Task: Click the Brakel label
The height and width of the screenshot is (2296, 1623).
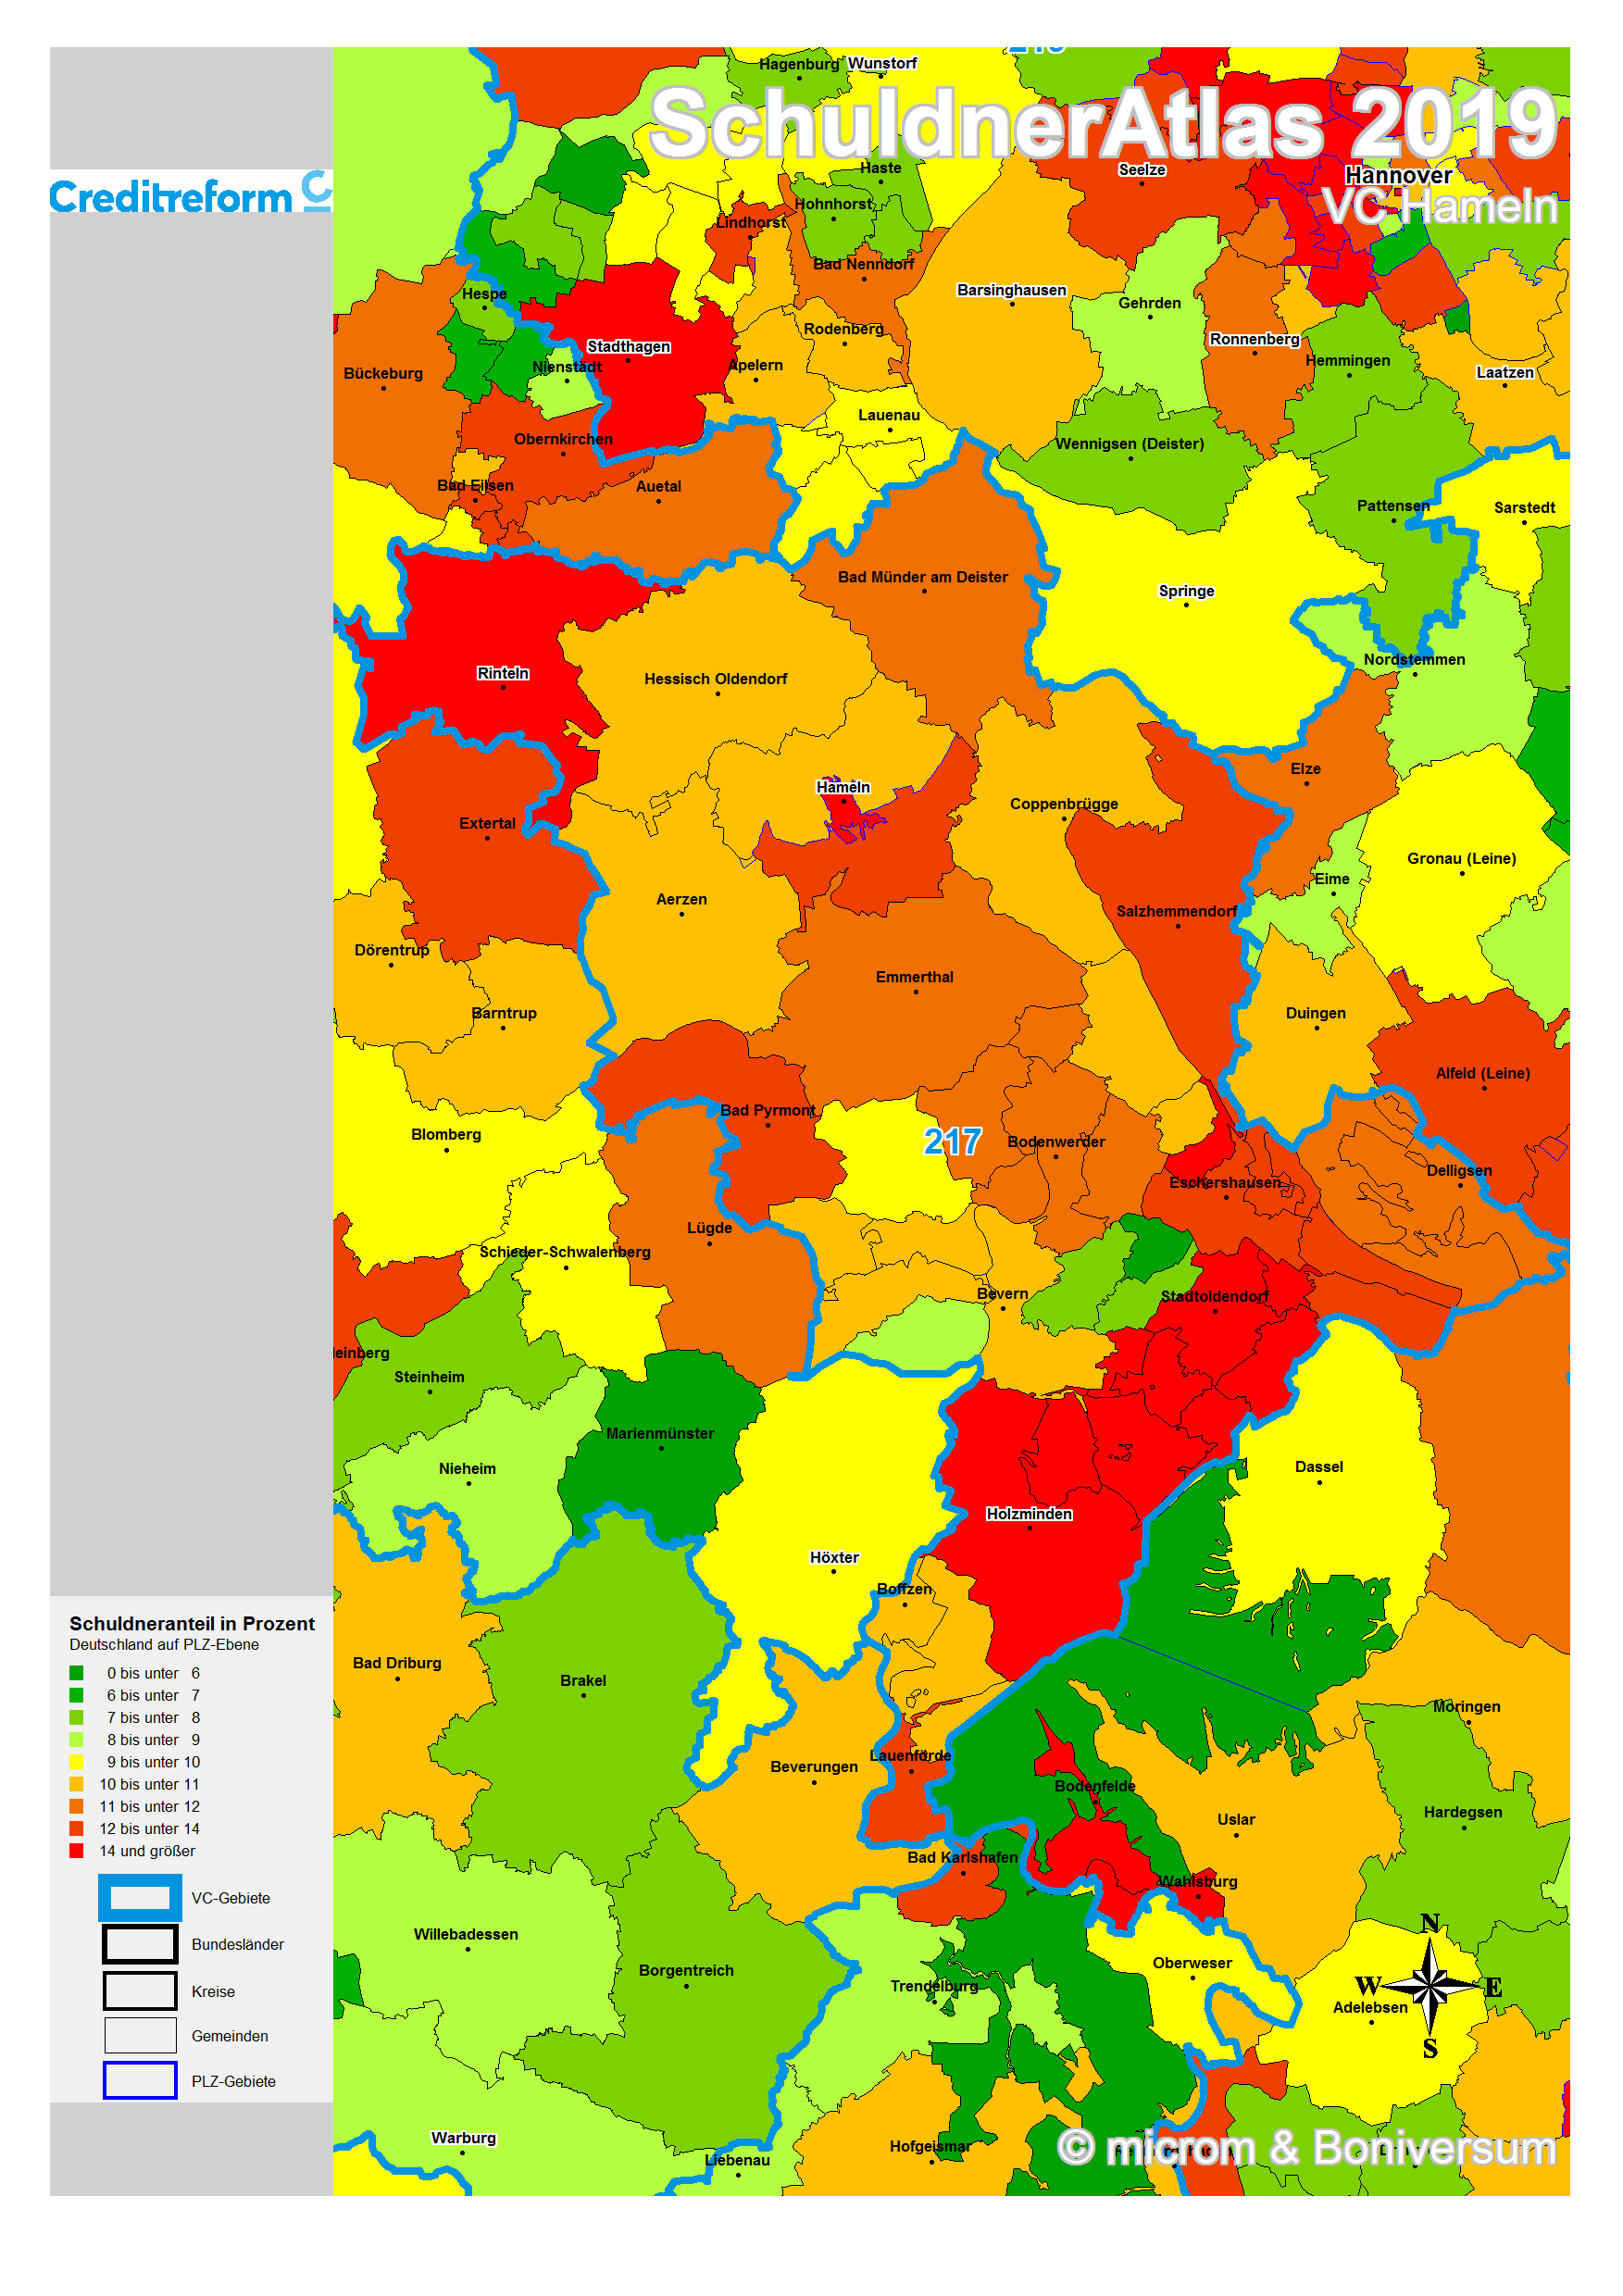Action: (x=583, y=1679)
